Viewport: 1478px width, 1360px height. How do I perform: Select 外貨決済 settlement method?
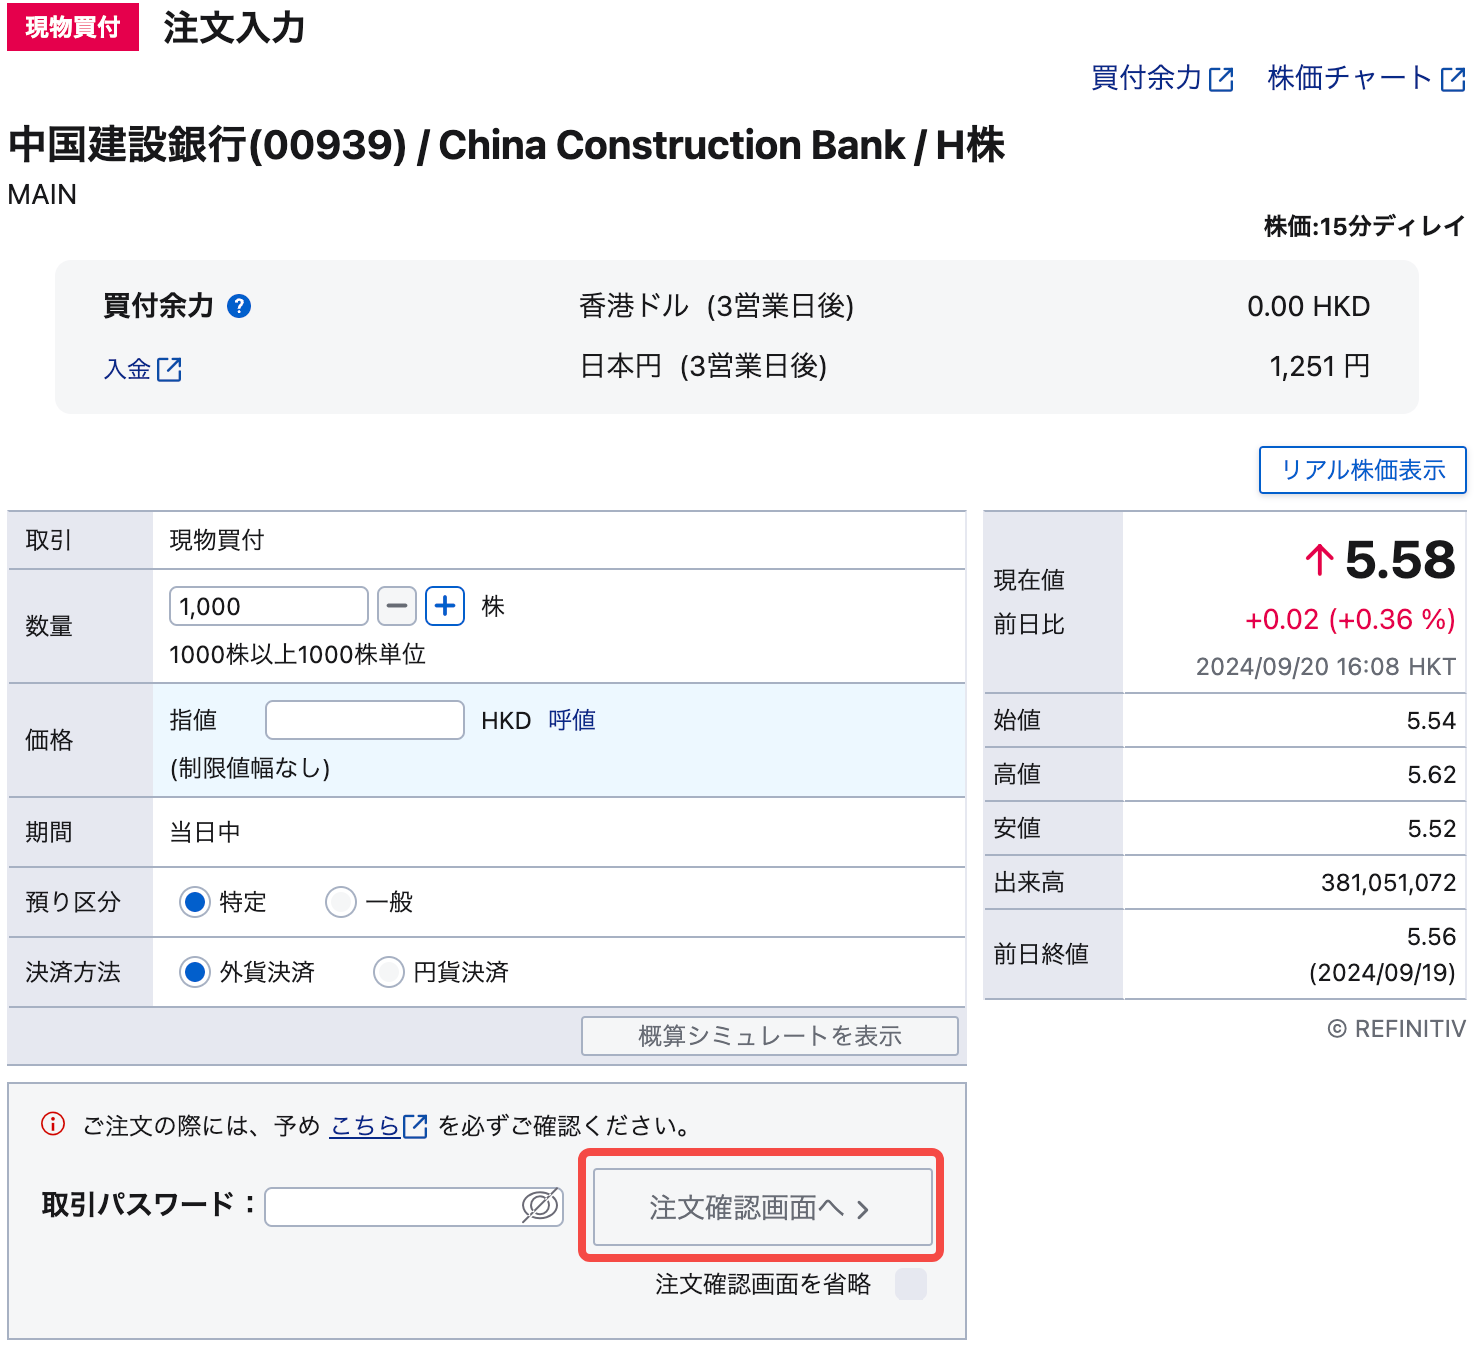195,972
